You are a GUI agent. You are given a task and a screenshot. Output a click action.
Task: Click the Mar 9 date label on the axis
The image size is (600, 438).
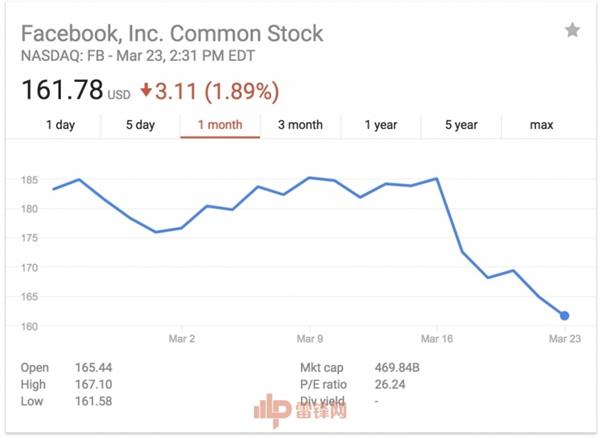coord(309,338)
